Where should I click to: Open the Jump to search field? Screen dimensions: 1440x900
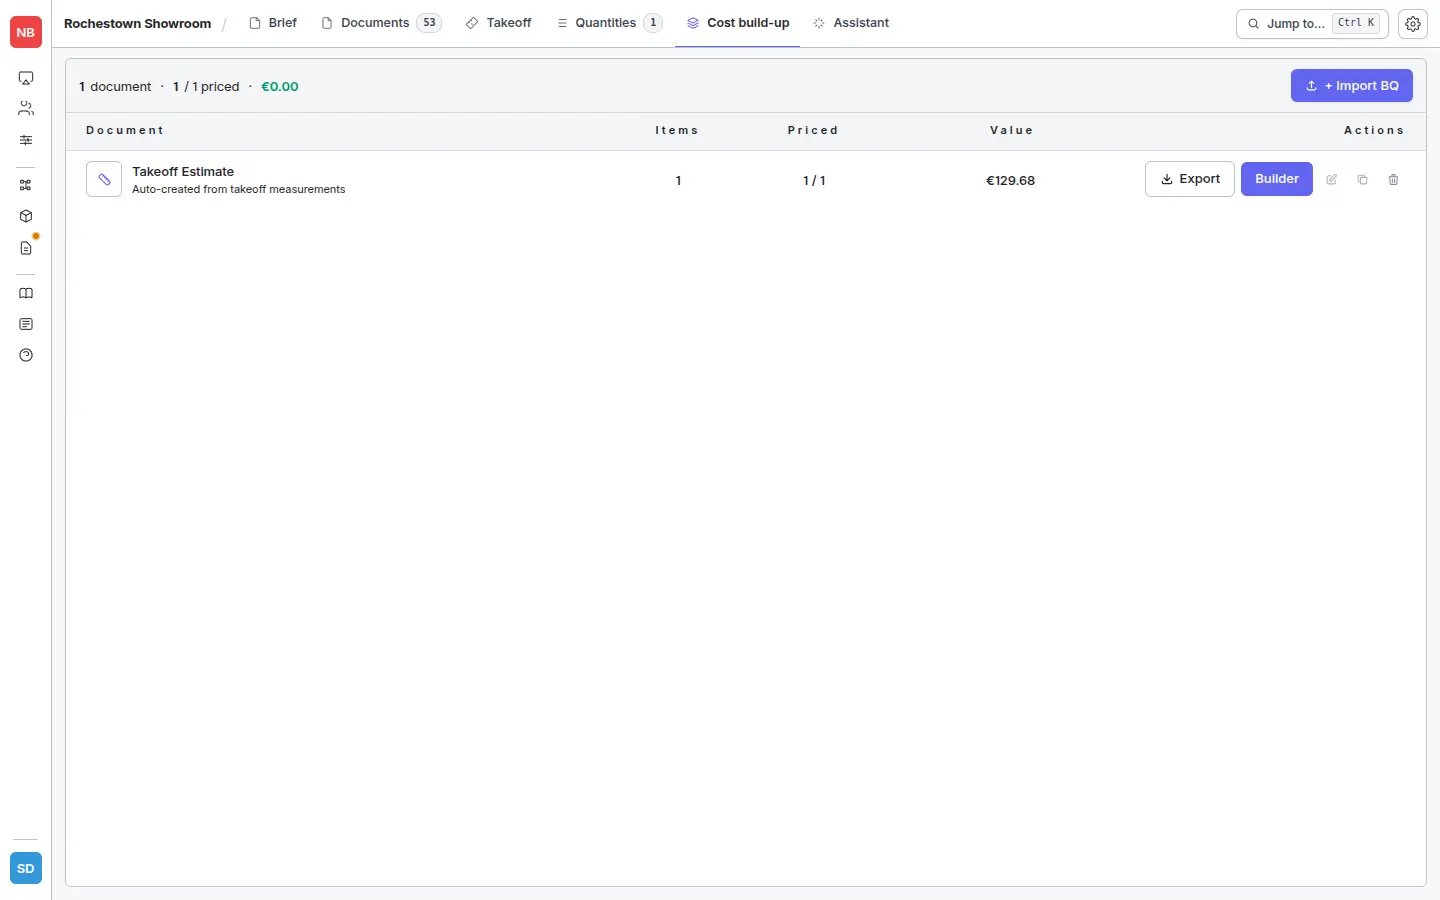[x=1312, y=24]
